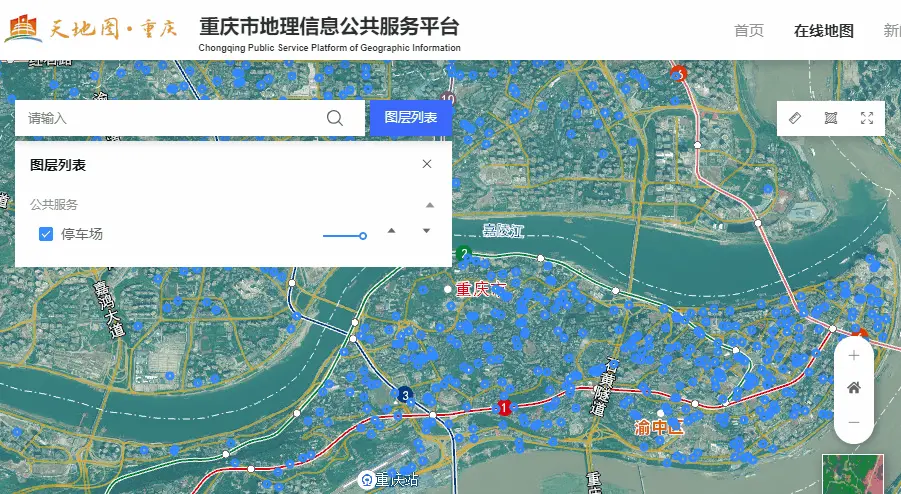Select the area measure tool

[x=831, y=118]
